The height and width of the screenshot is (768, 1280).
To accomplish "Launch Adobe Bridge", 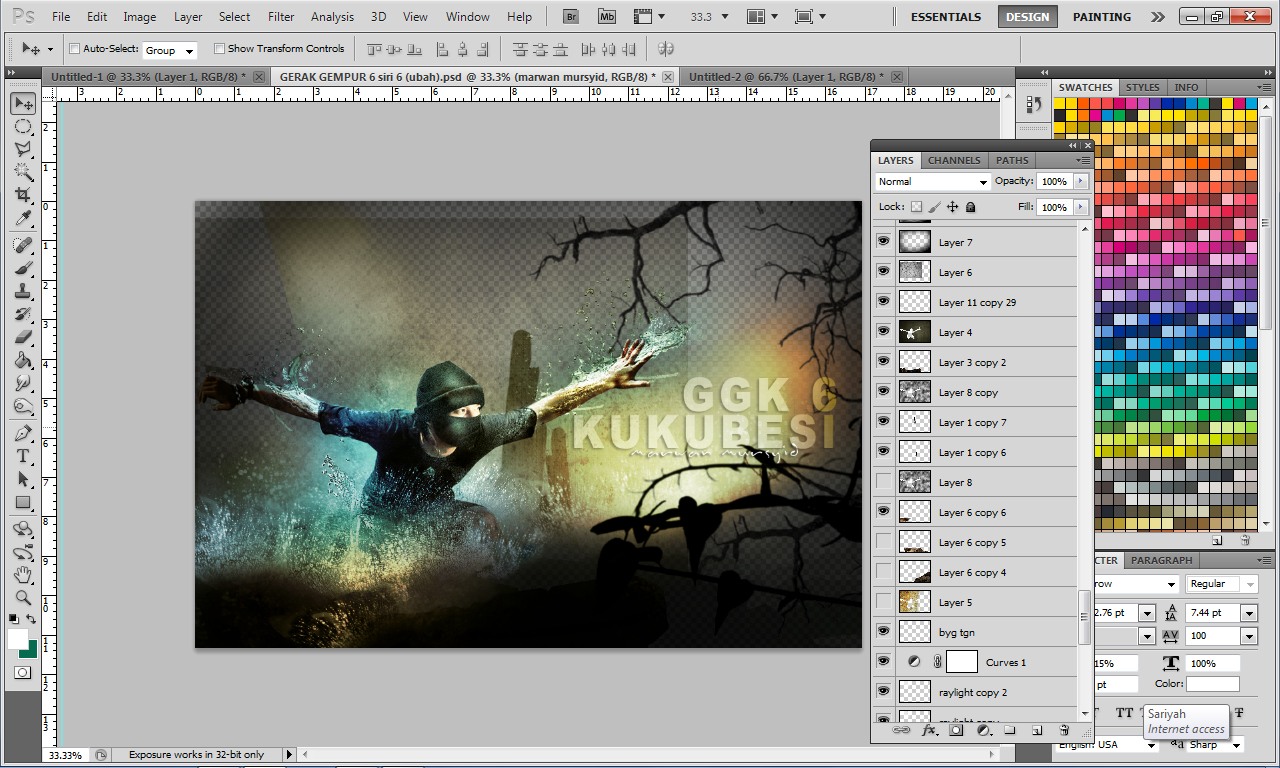I will pos(572,16).
